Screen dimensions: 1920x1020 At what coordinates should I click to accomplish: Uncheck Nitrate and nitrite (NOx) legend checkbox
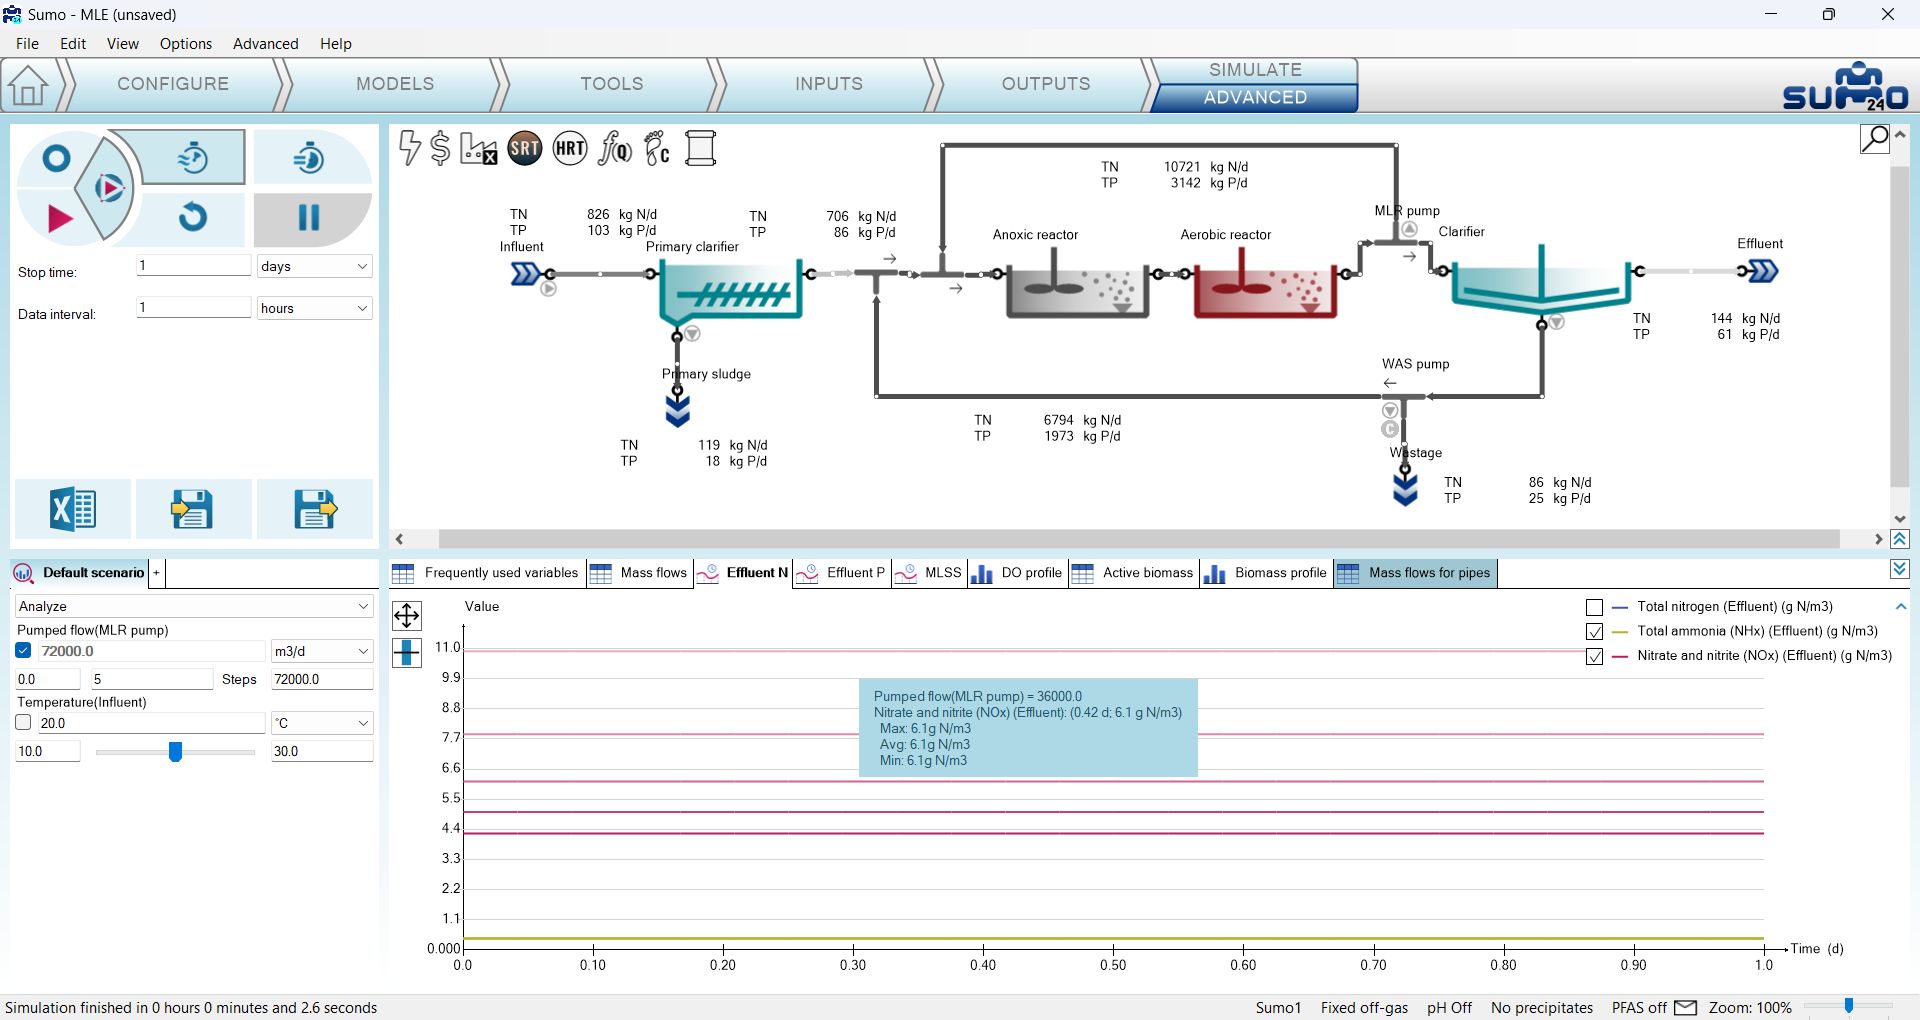pyautogui.click(x=1595, y=657)
